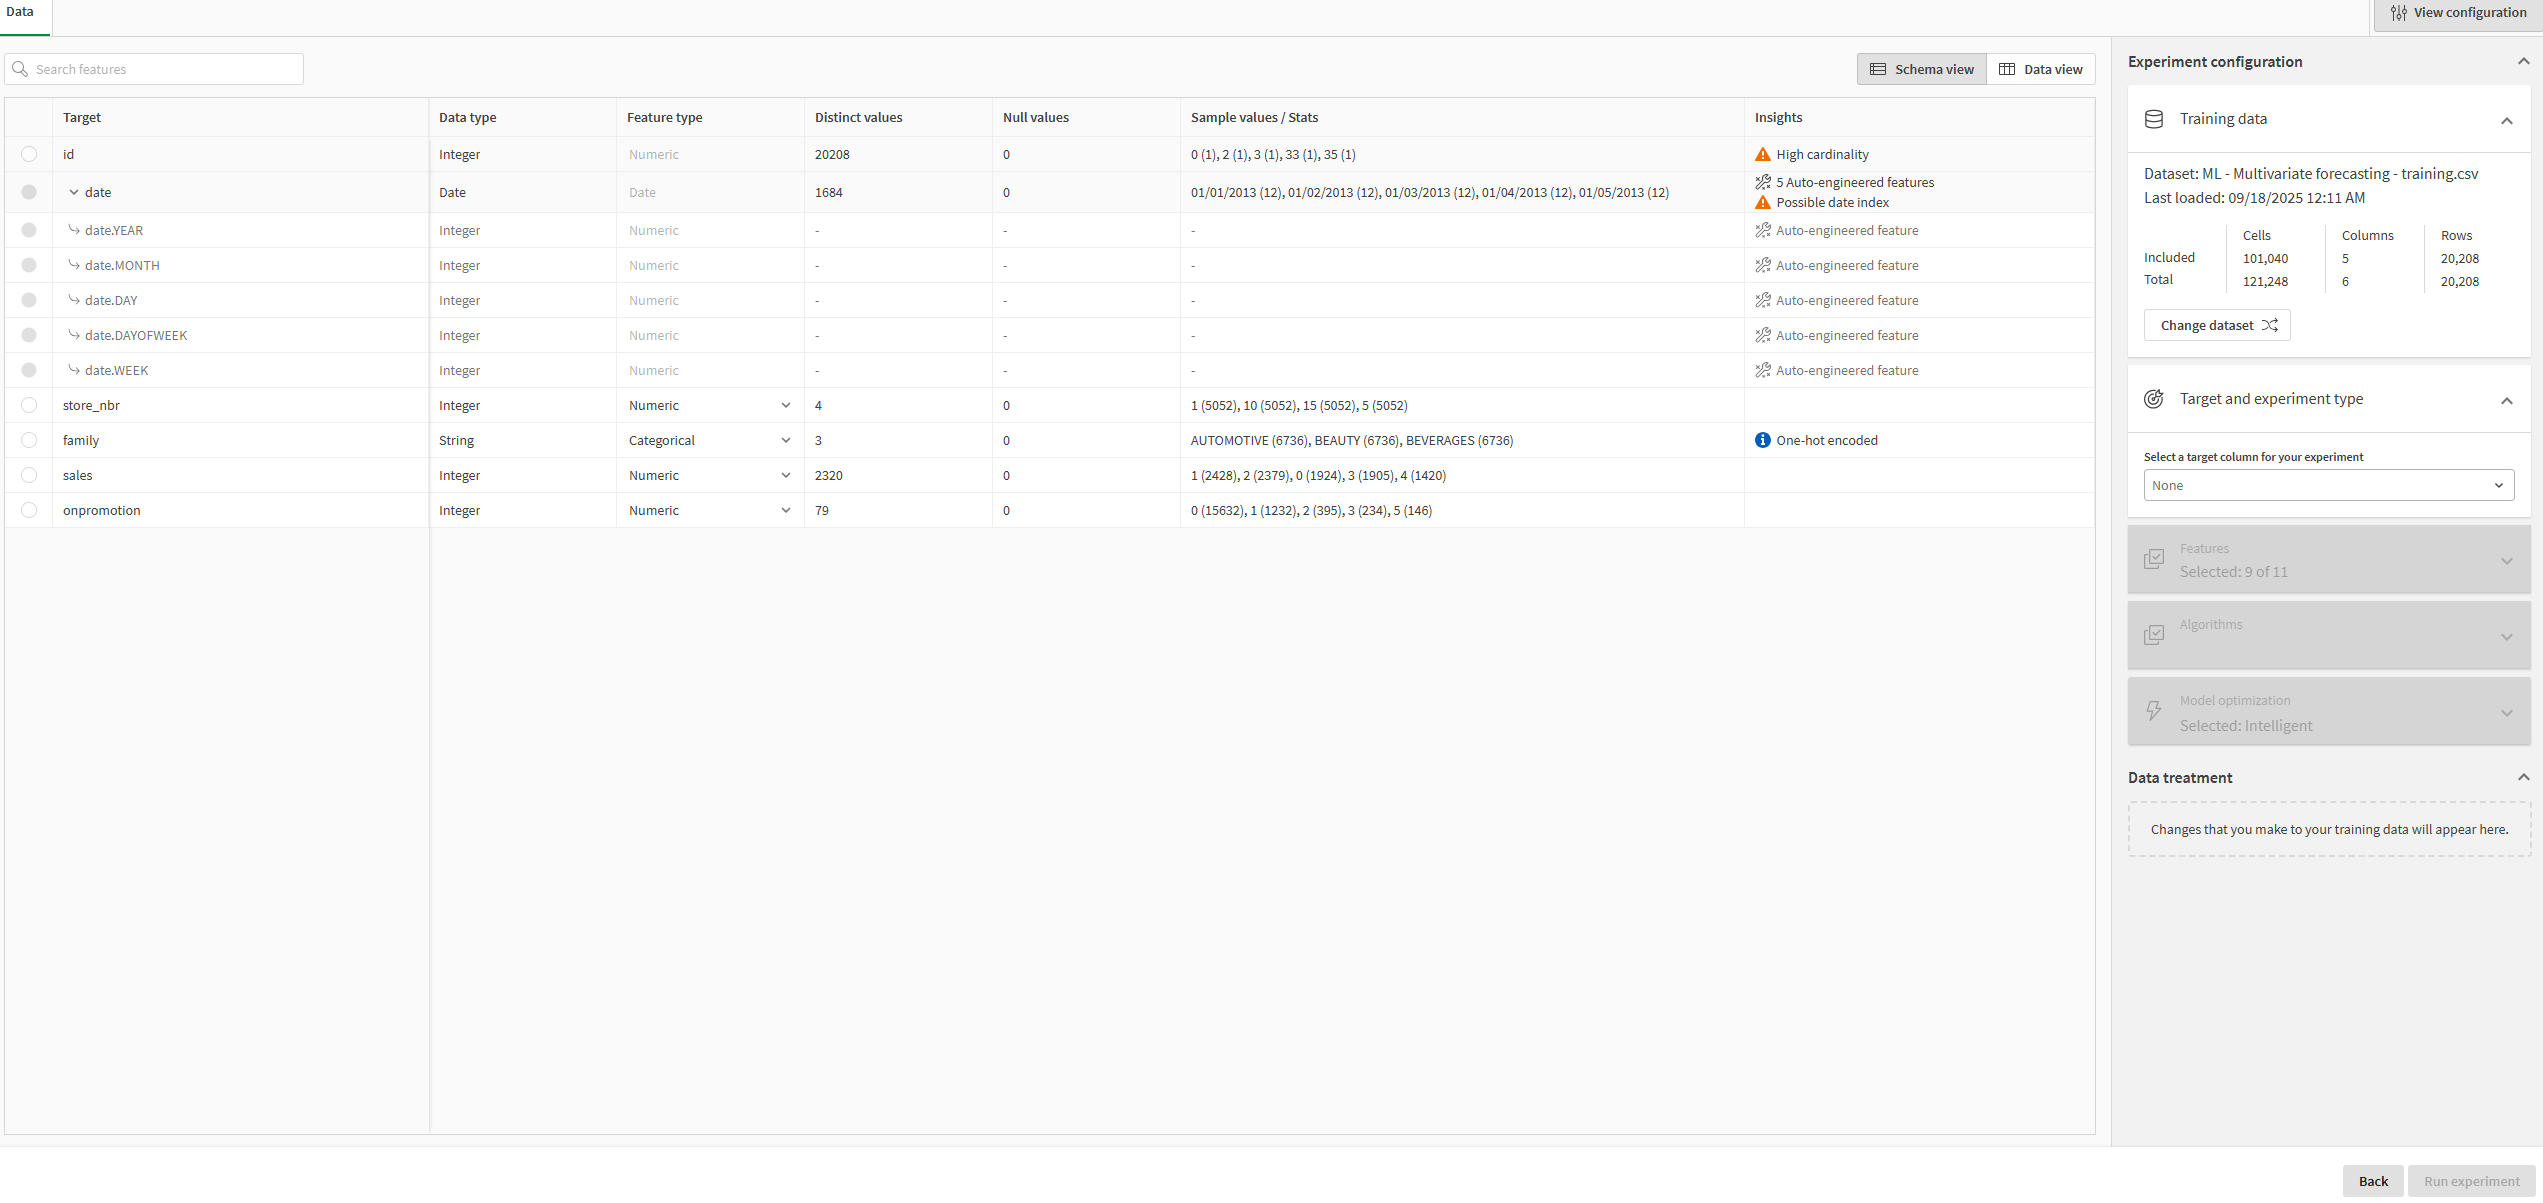Open the target column None dropdown
The image size is (2543, 1203).
tap(2328, 486)
